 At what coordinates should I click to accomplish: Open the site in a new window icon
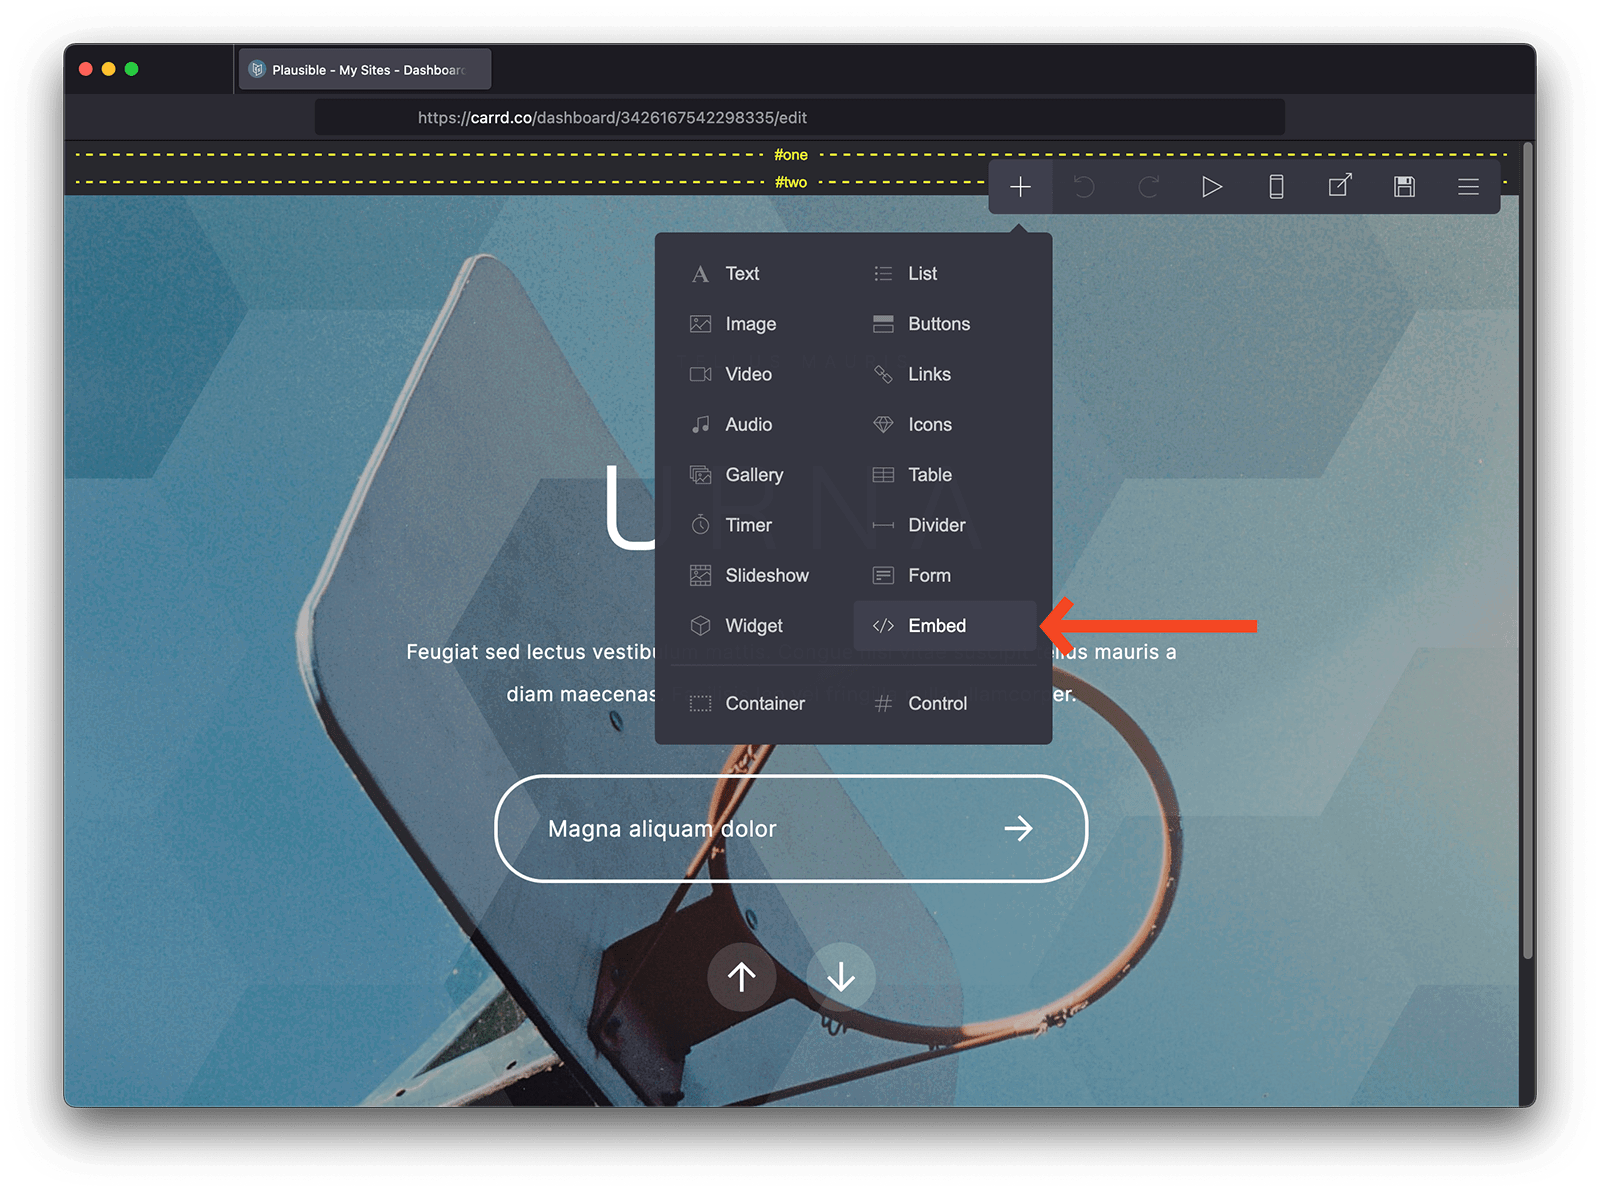click(1339, 186)
